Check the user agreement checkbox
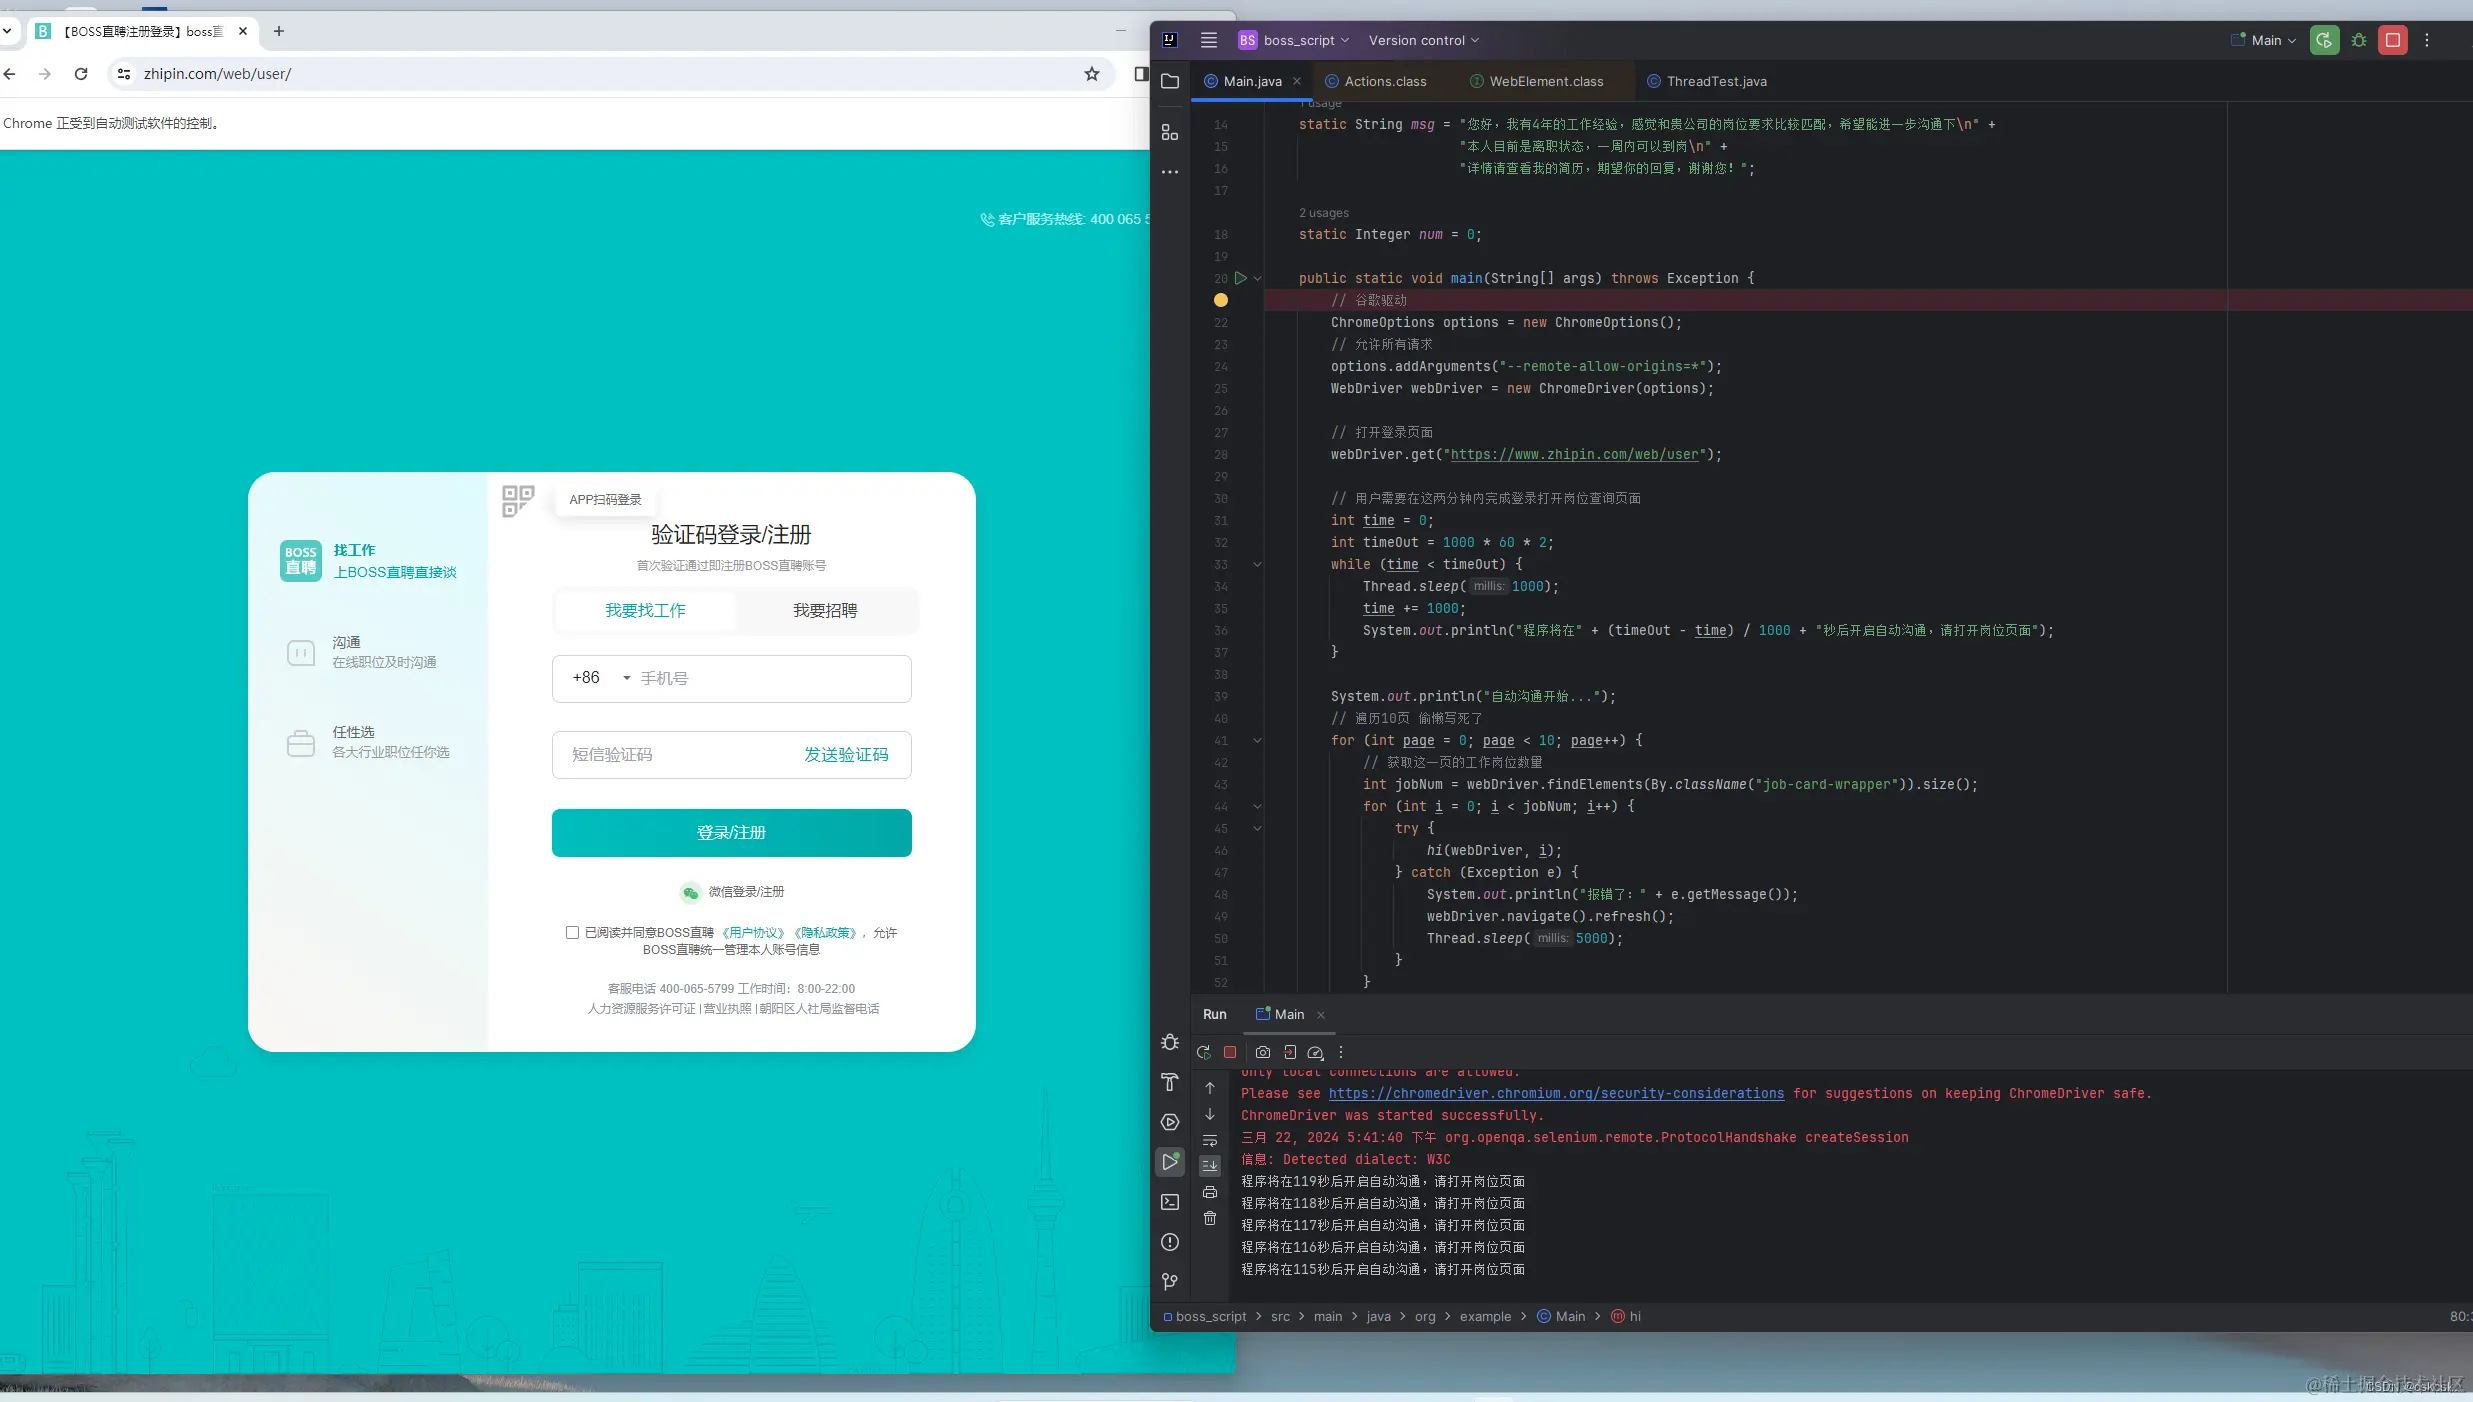 point(572,932)
